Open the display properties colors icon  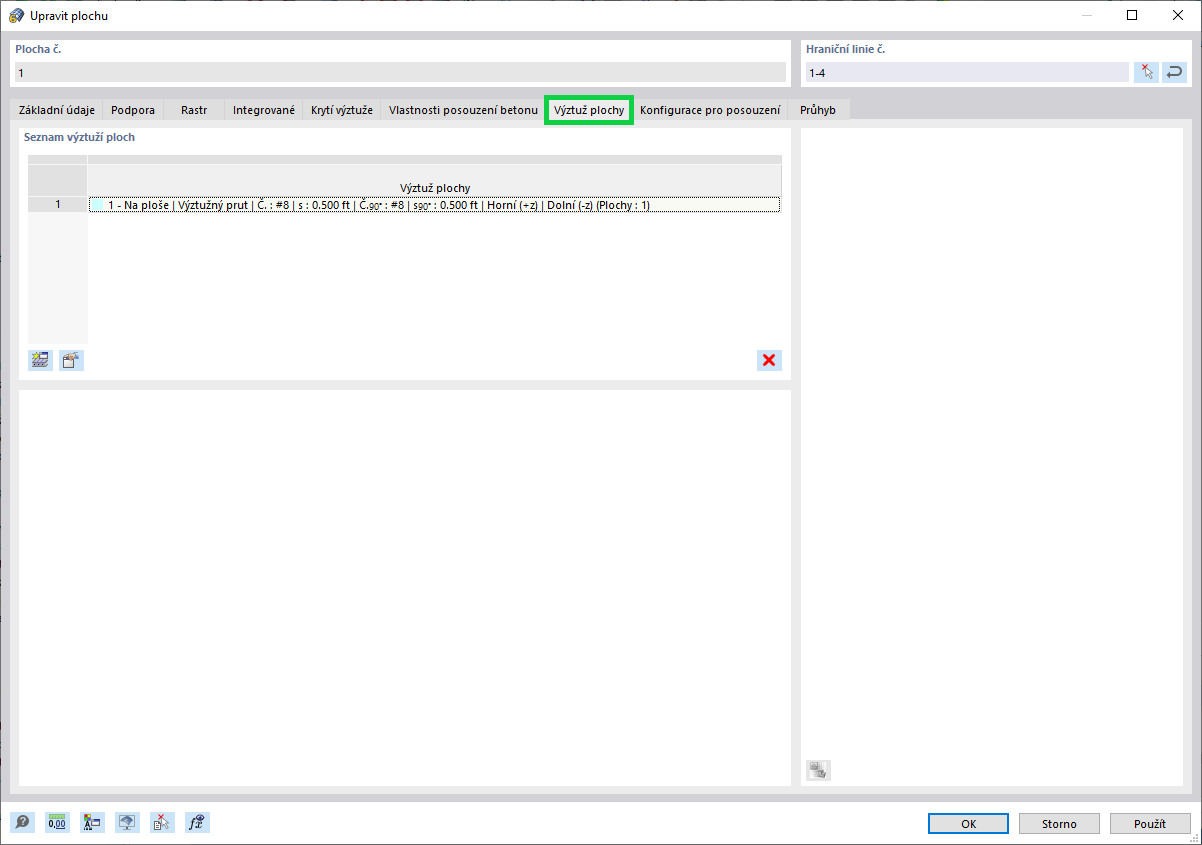[92, 822]
